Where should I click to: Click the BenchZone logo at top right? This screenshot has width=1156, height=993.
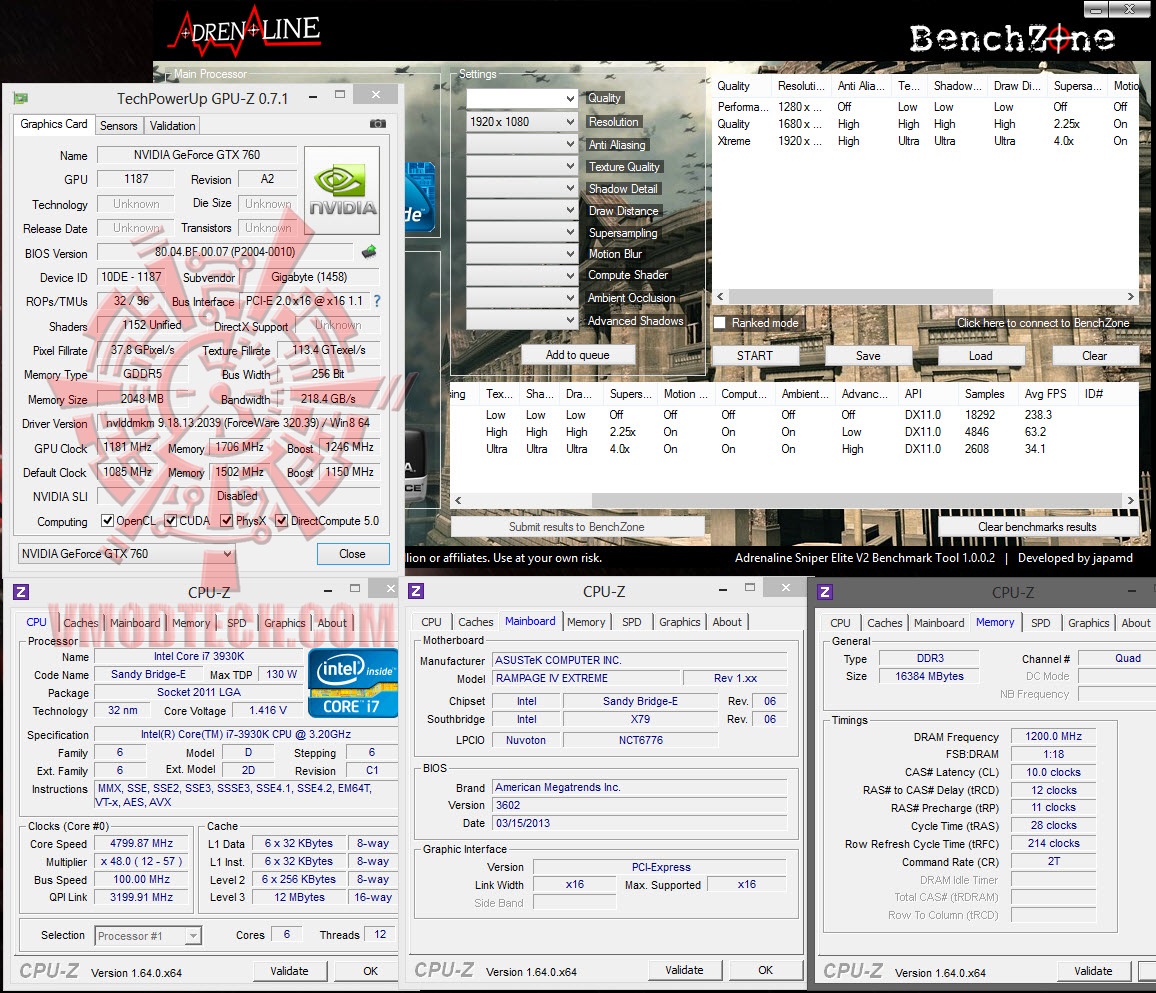pyautogui.click(x=1012, y=38)
